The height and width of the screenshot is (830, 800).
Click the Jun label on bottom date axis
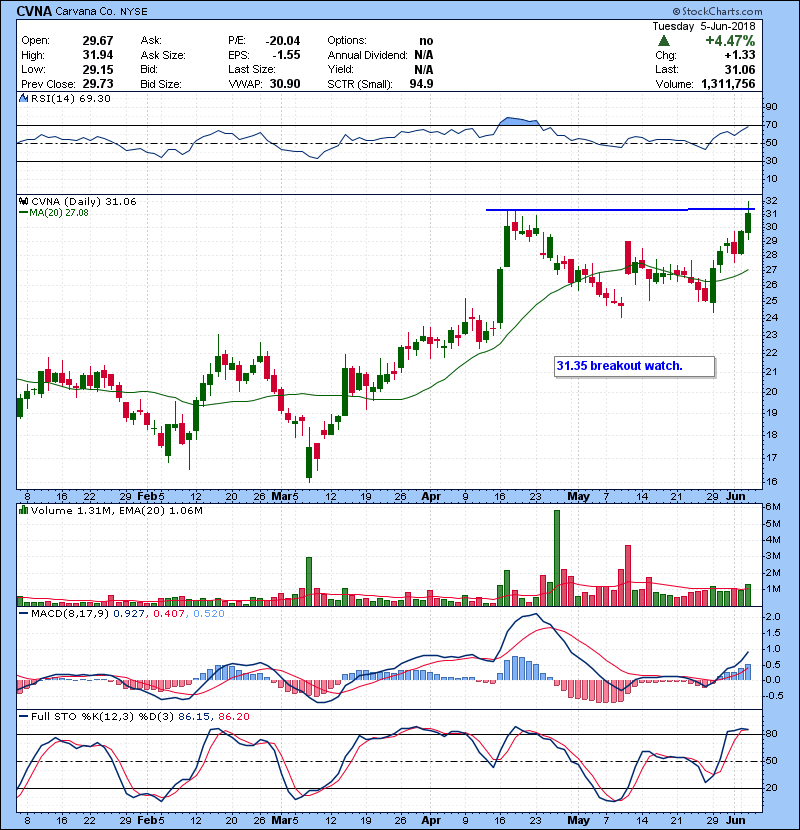735,820
